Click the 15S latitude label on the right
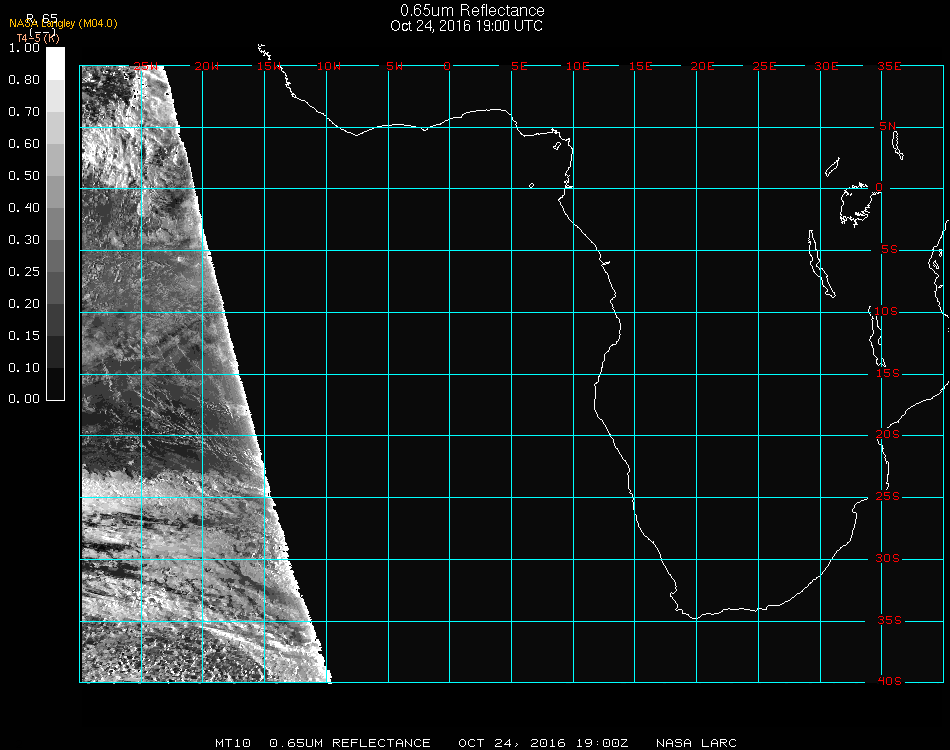This screenshot has width=950, height=750. coord(888,373)
